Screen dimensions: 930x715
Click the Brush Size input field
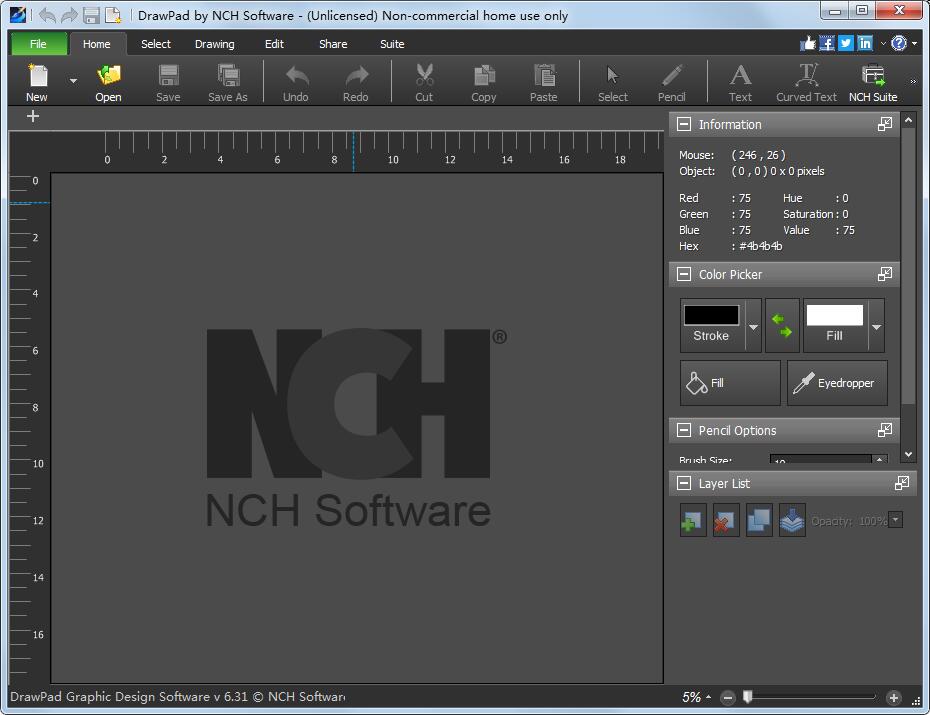tap(821, 459)
